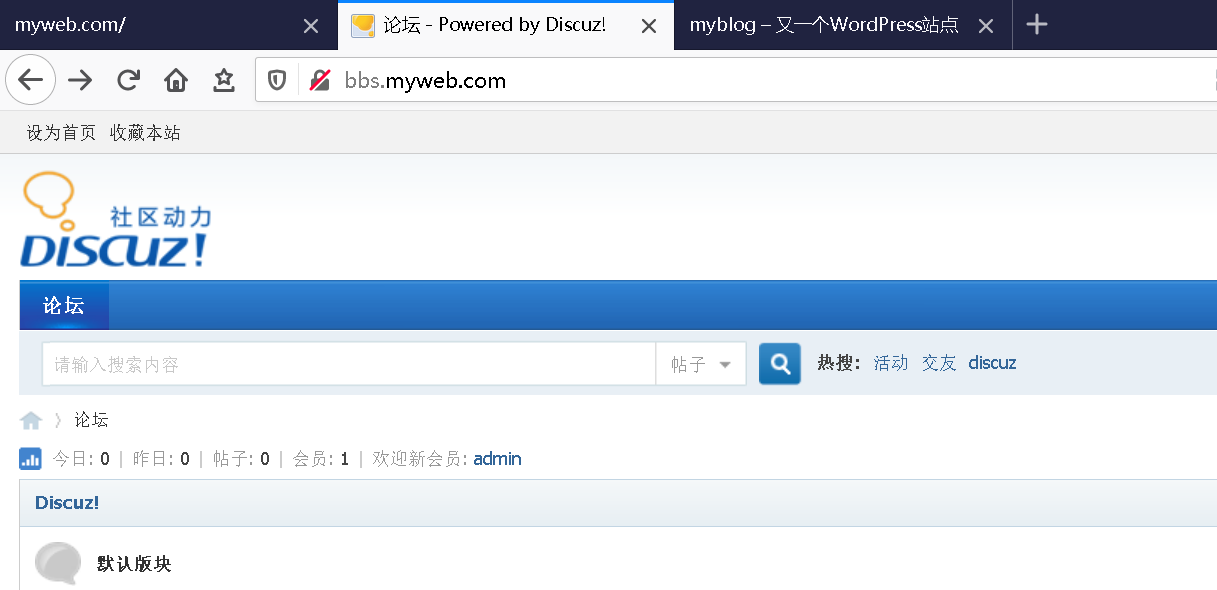The height and width of the screenshot is (590, 1217).
Task: Open the hot search 交友 link
Action: 939,363
